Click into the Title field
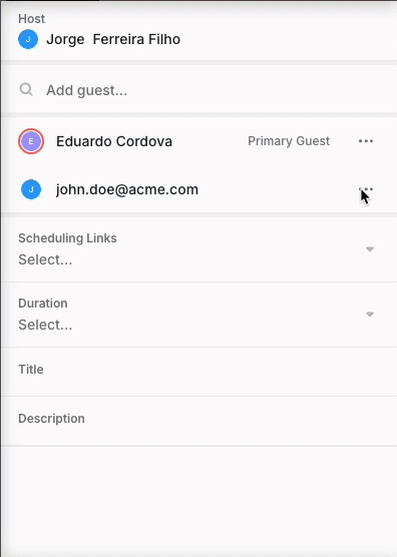397x557 pixels. click(199, 372)
